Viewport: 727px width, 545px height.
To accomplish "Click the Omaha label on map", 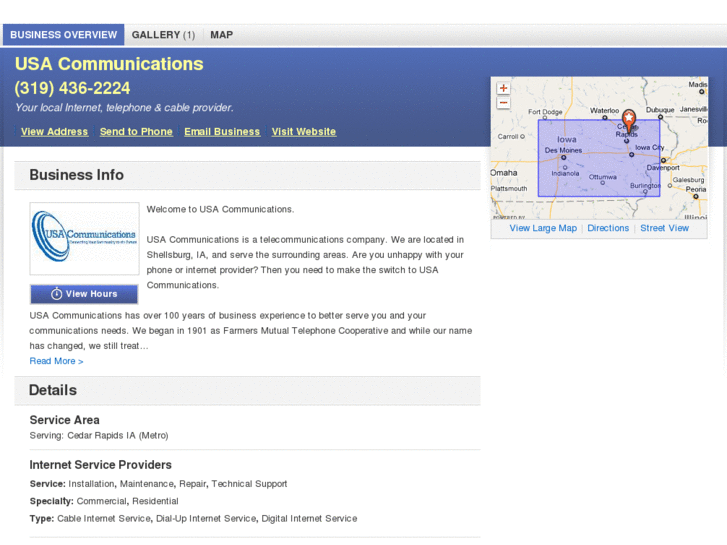I will coord(504,173).
